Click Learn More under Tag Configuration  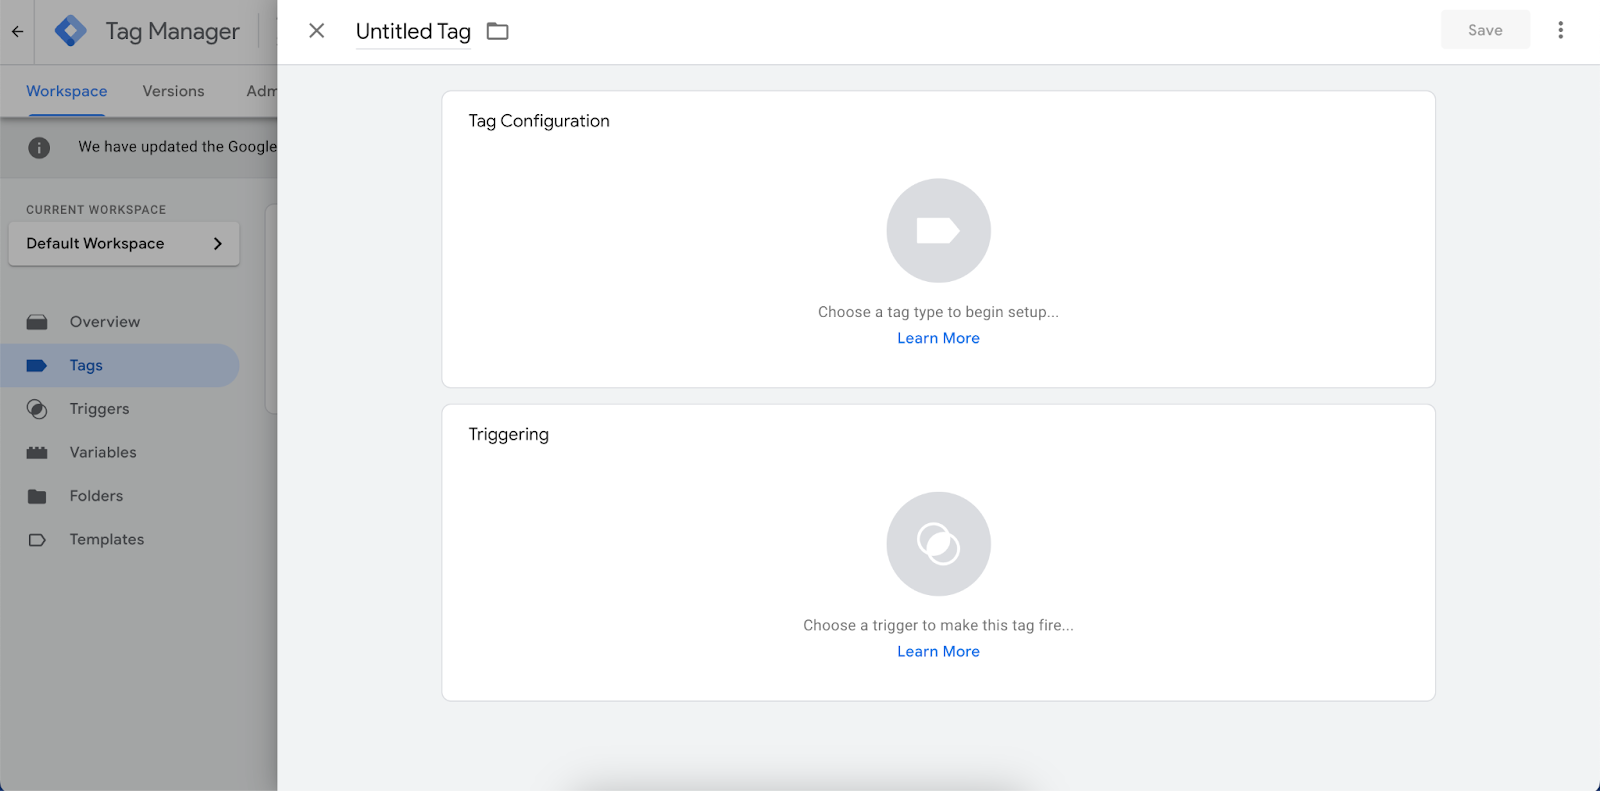click(x=938, y=338)
